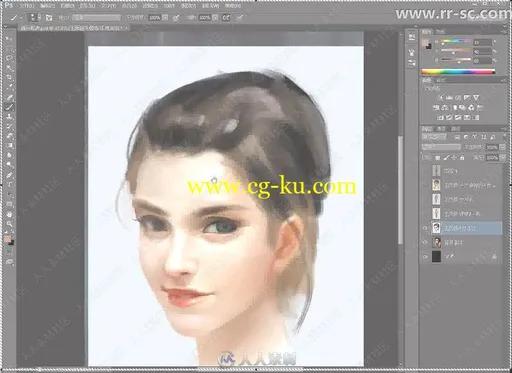The height and width of the screenshot is (373, 512).
Task: Select the Clone Stamp tool
Action: [x=9, y=117]
